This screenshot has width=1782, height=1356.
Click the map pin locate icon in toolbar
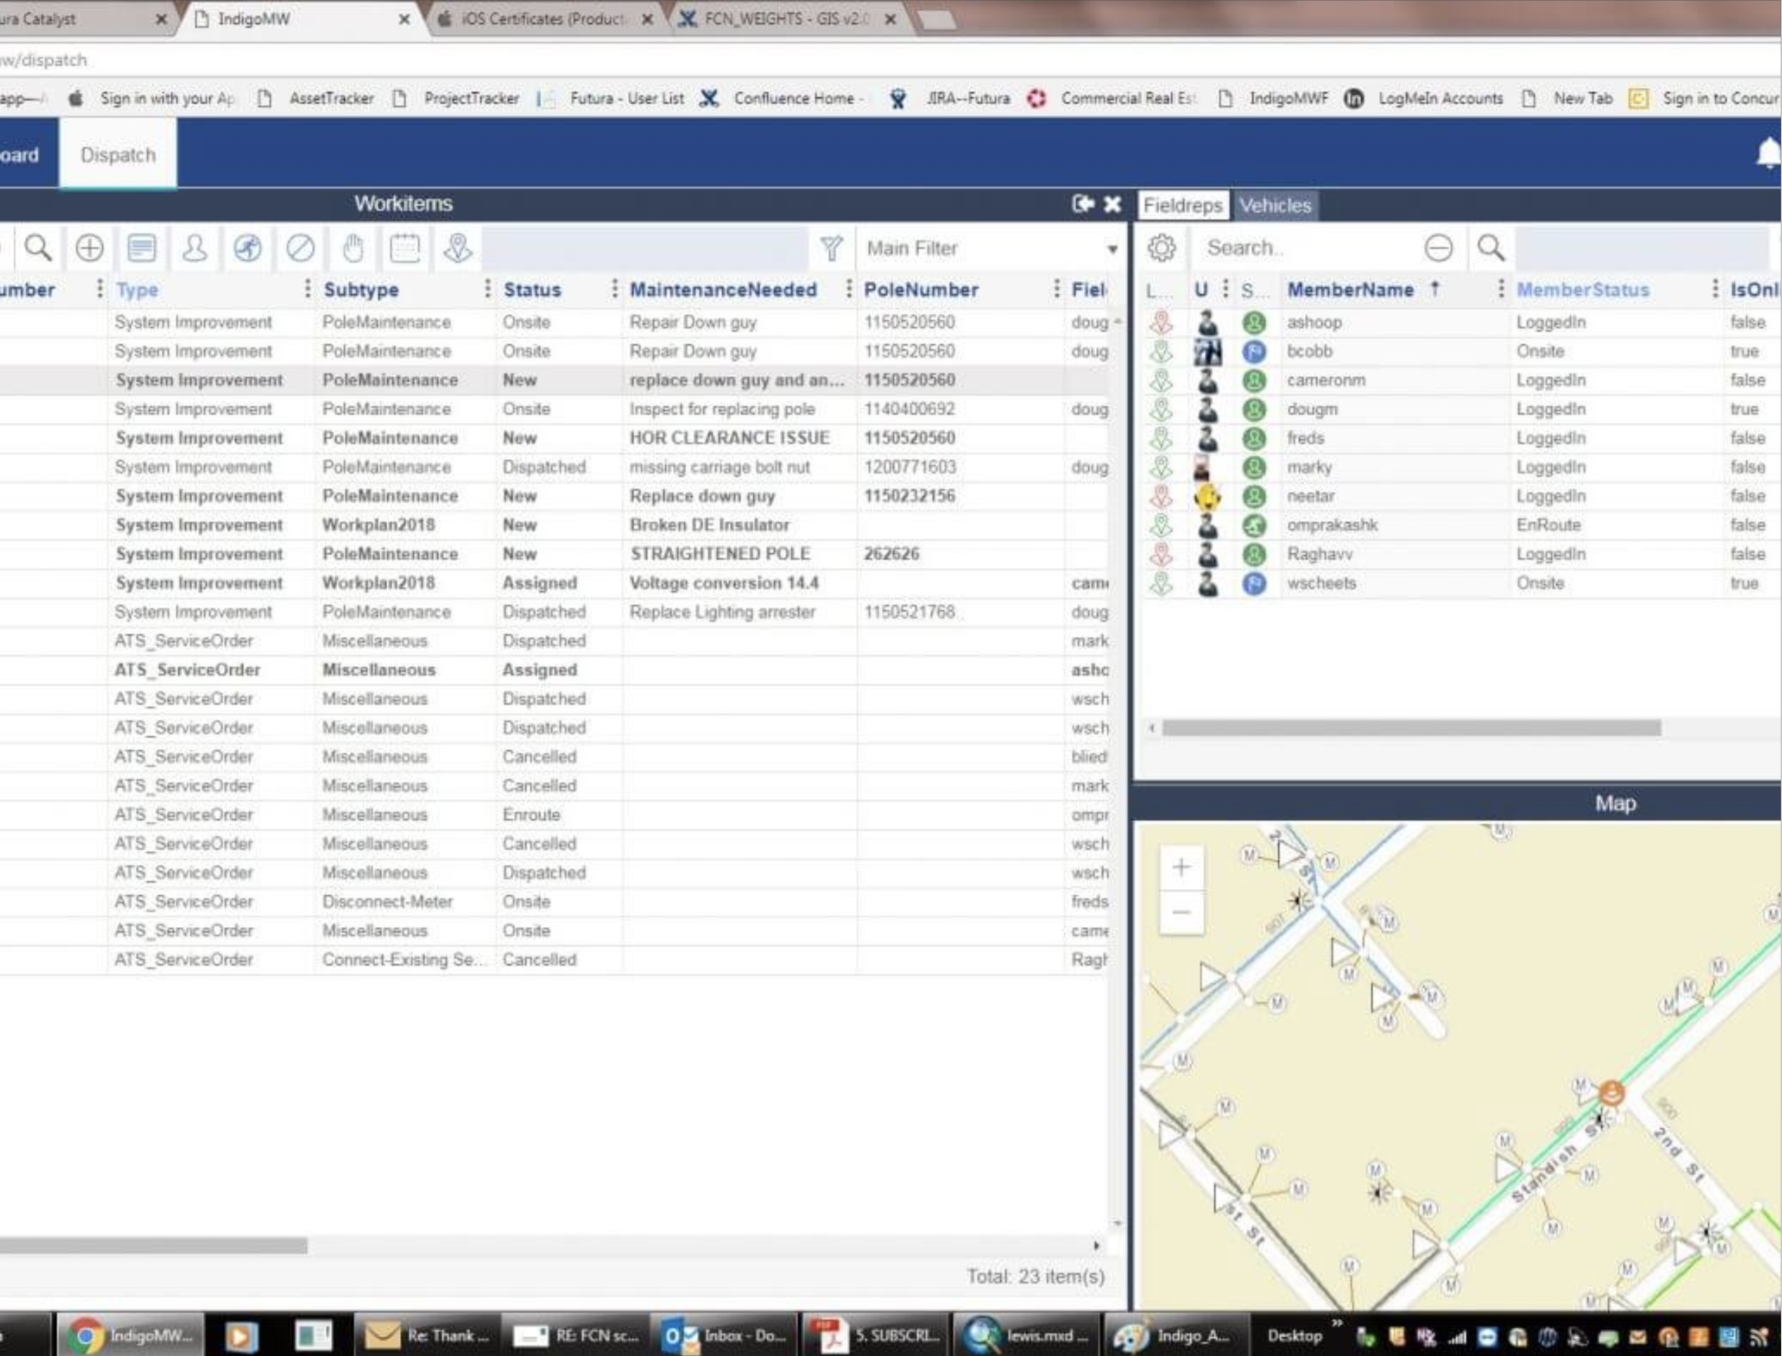click(x=458, y=248)
